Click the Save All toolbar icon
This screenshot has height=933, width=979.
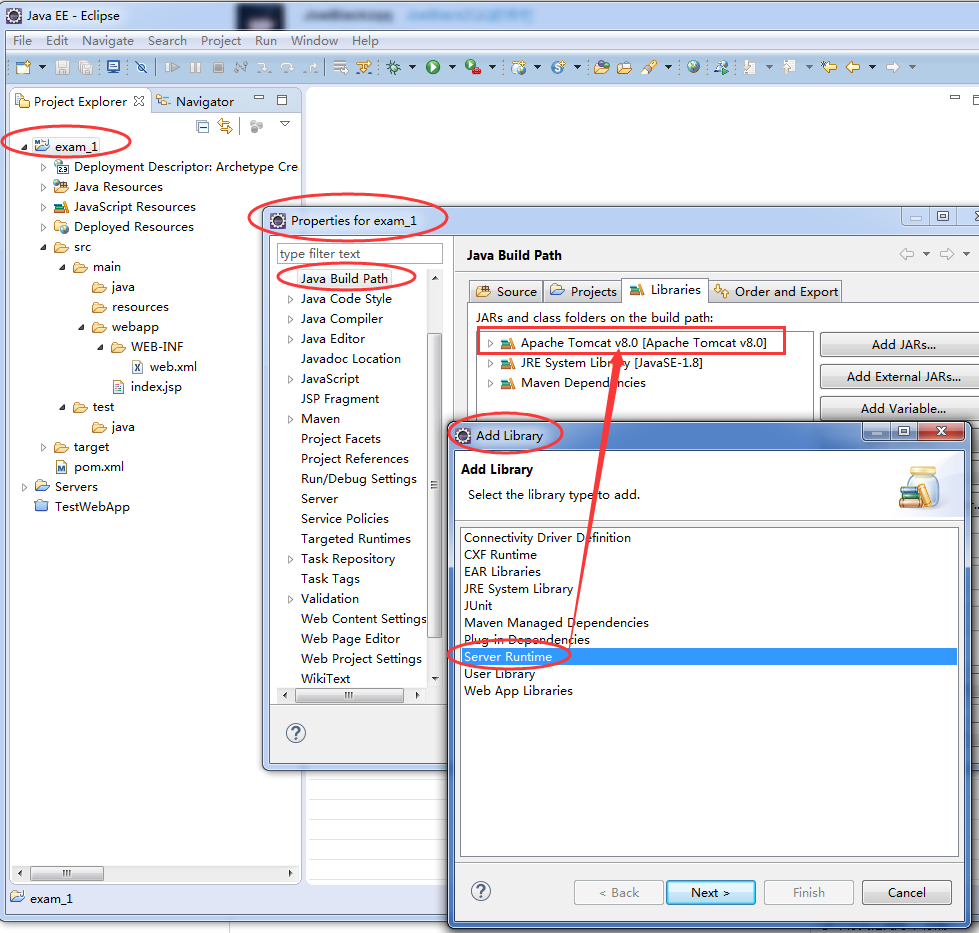86,67
